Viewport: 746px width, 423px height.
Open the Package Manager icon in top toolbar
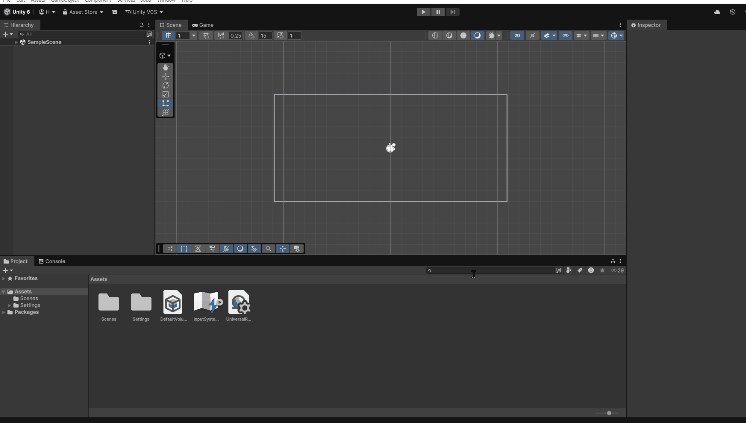coord(114,12)
